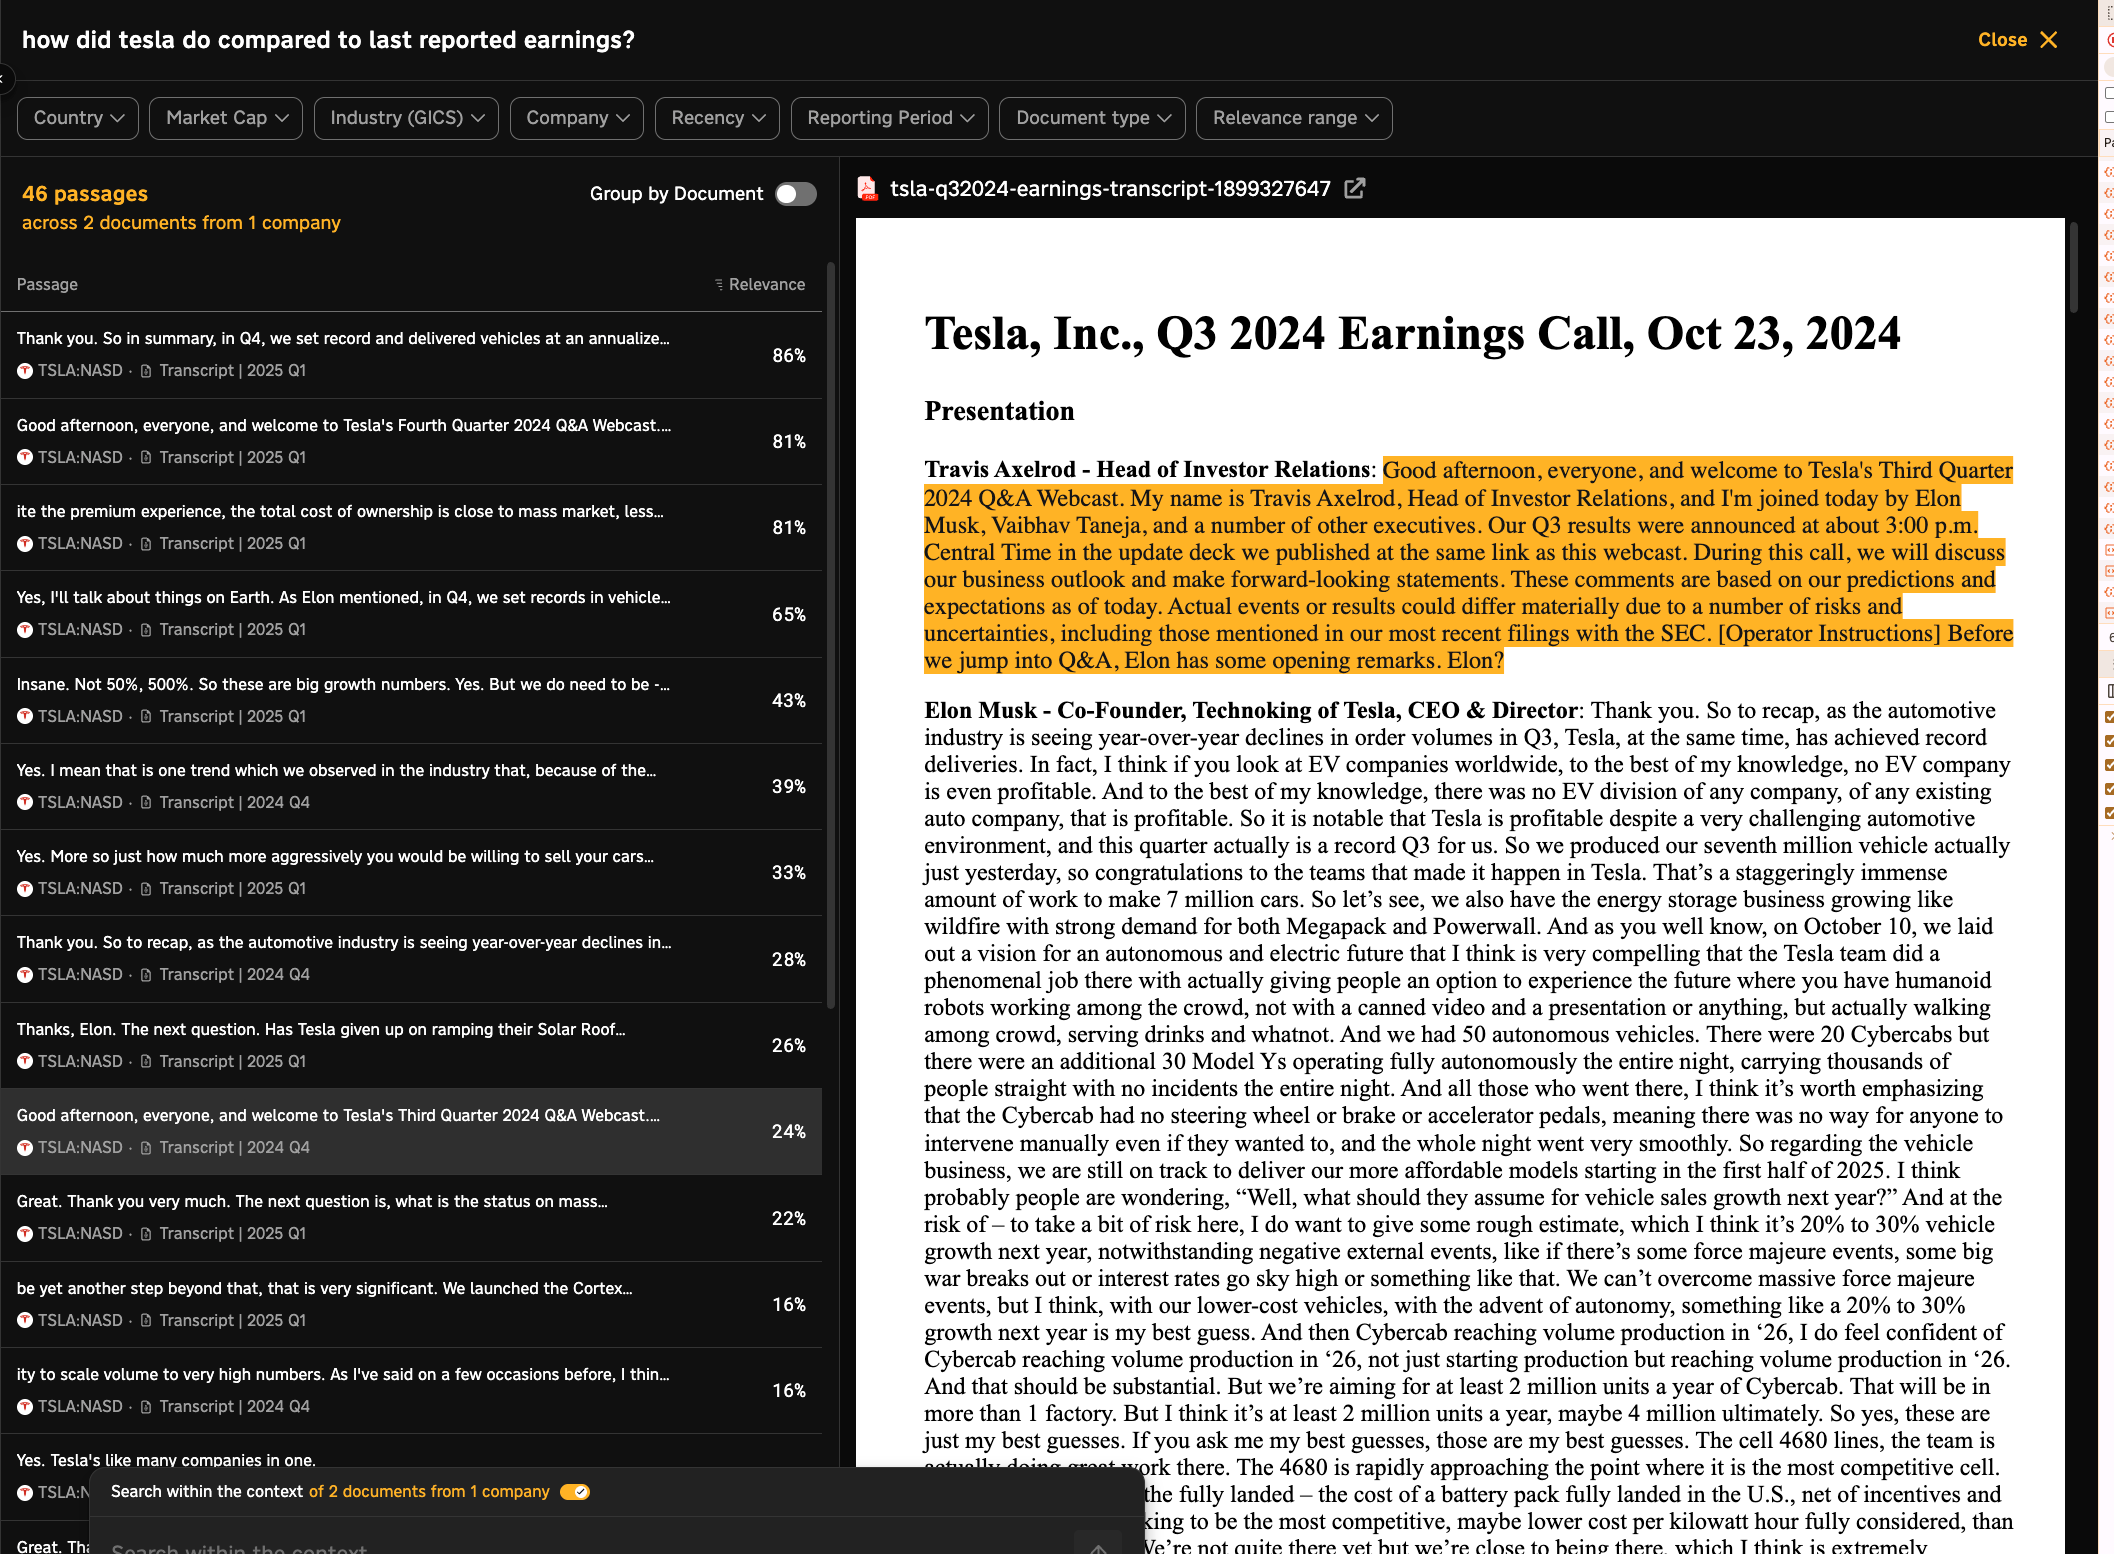Click 'Transcript | 2024 Q4' label in 39% row
This screenshot has width=2114, height=1554.
[234, 803]
